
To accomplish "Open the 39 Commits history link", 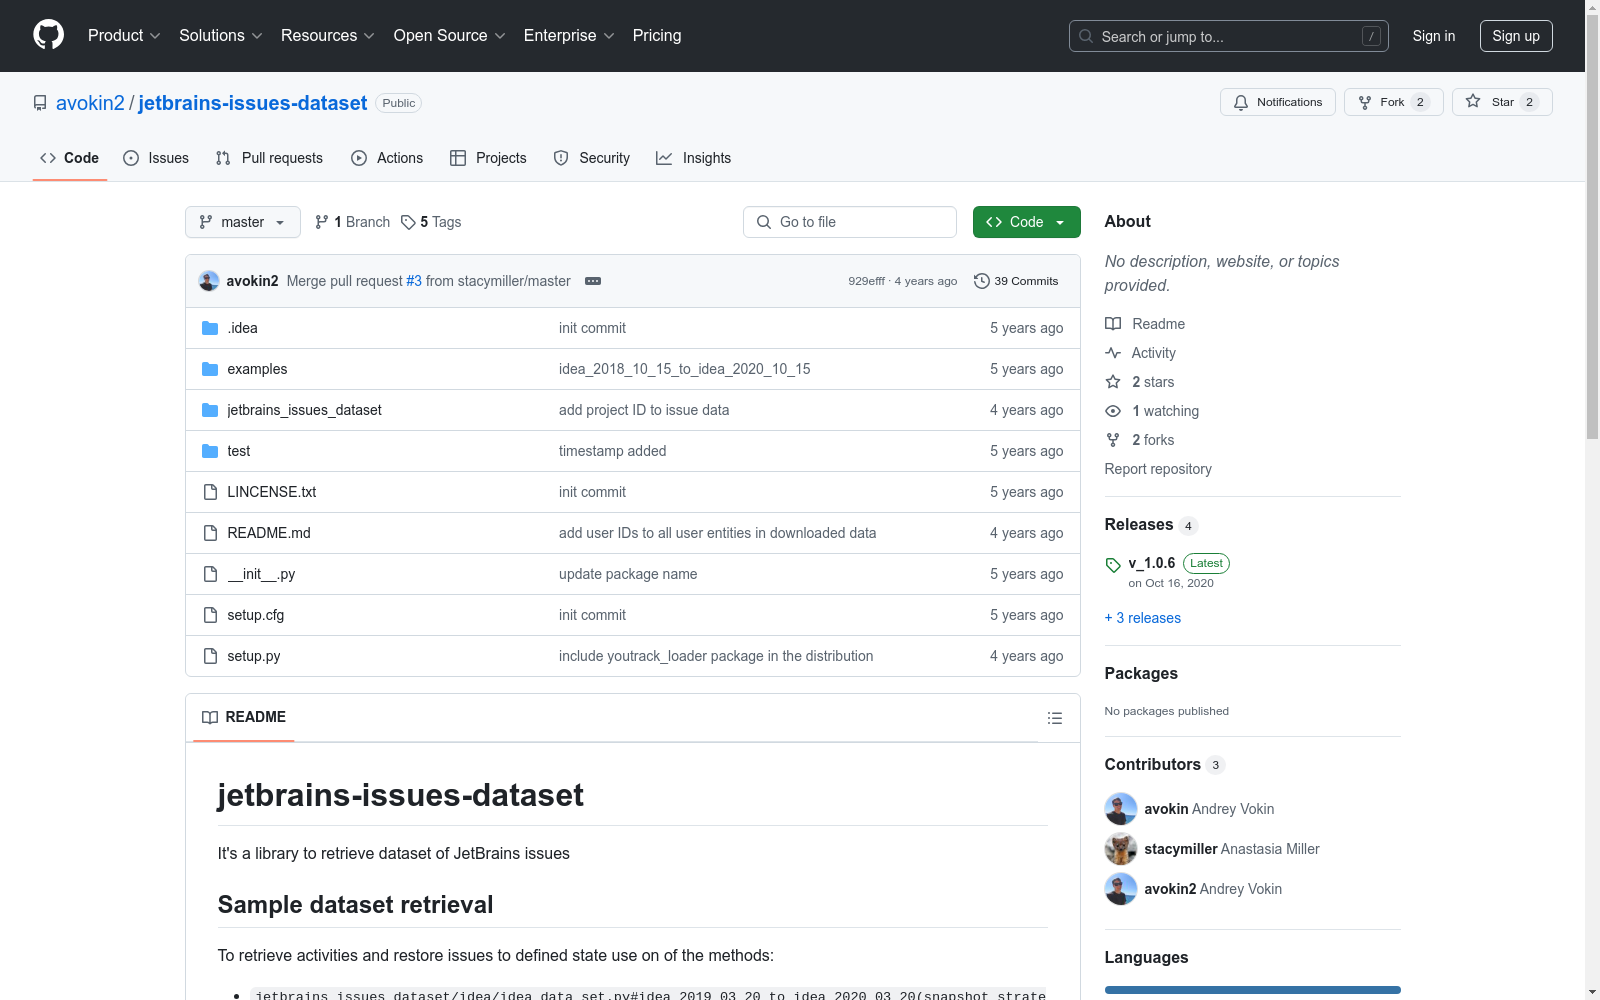I will [1016, 281].
